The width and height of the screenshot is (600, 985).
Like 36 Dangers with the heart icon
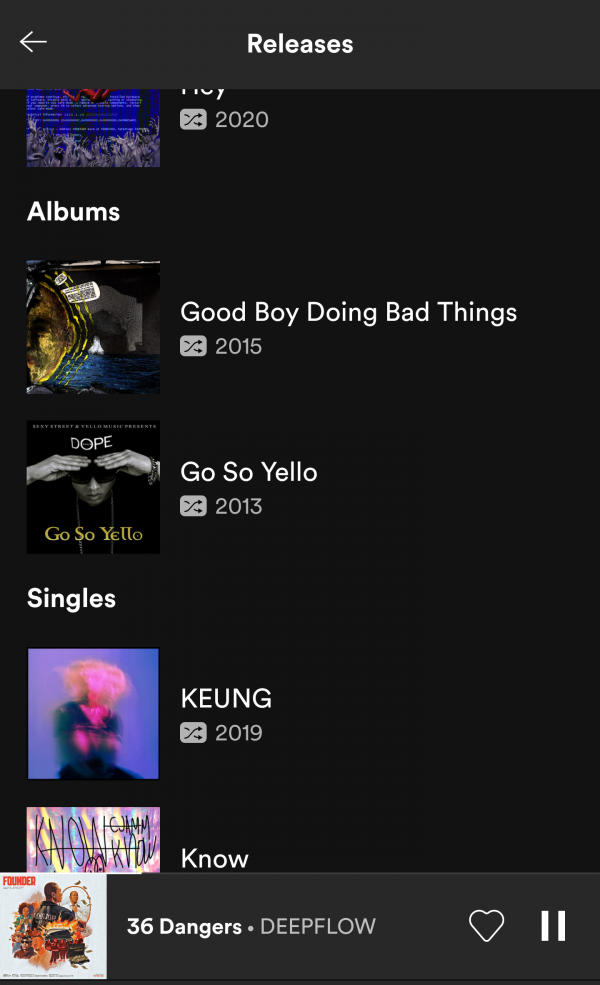click(x=487, y=926)
